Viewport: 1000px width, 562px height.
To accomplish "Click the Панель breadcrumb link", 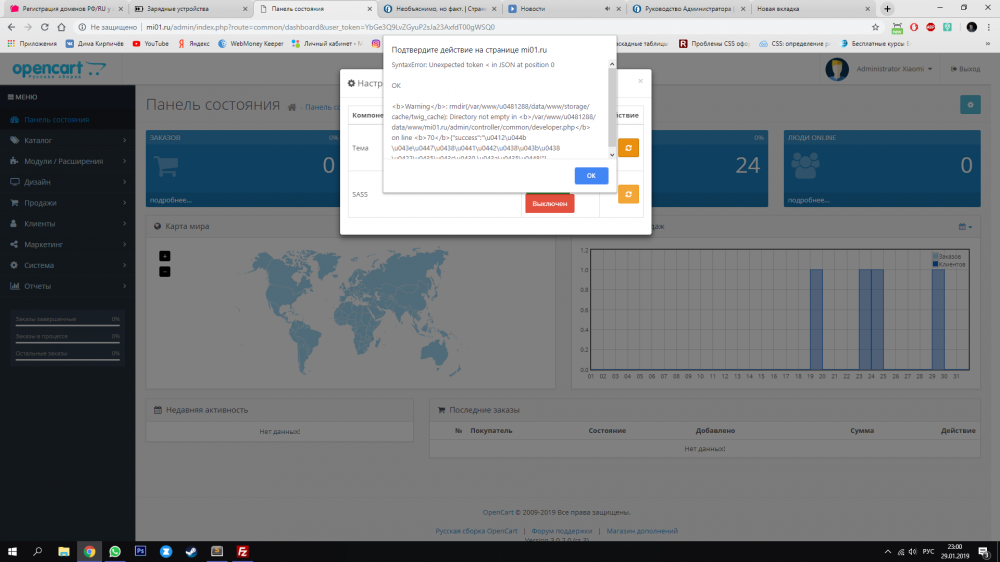I will click(x=322, y=107).
